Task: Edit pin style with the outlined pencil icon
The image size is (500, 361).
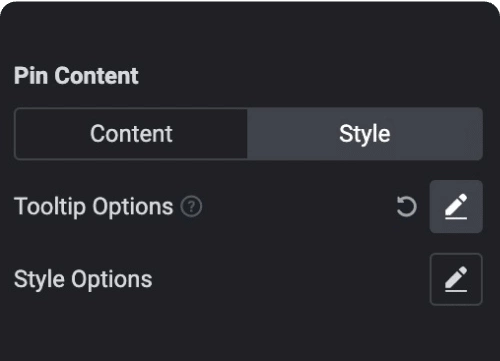Action: pos(456,279)
